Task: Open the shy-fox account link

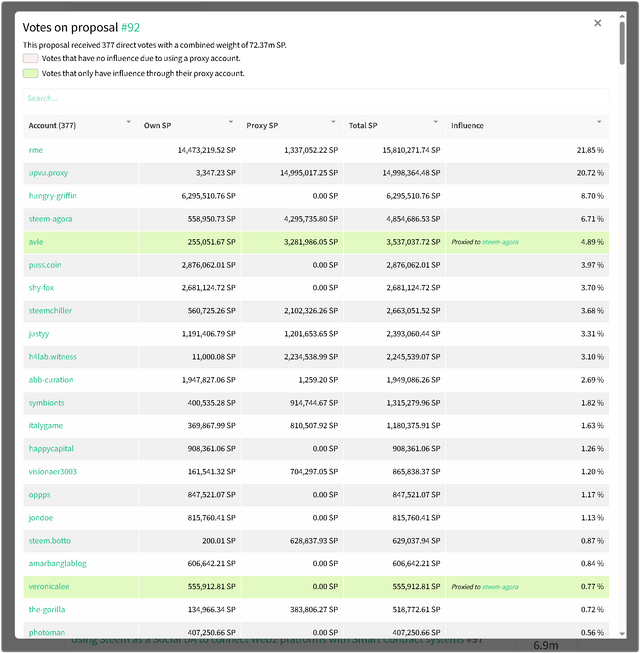Action: (41, 288)
